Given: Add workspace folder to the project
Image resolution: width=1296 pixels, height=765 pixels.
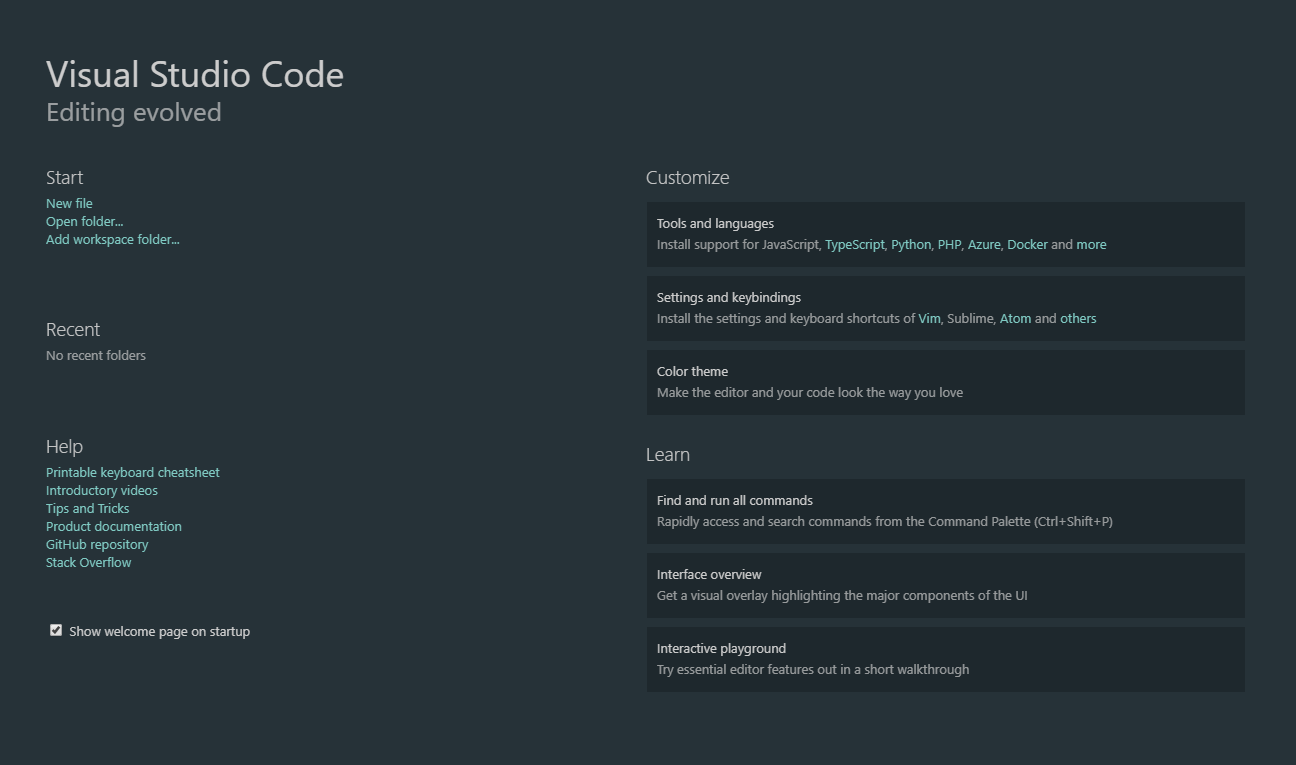Looking at the screenshot, I should coord(112,239).
